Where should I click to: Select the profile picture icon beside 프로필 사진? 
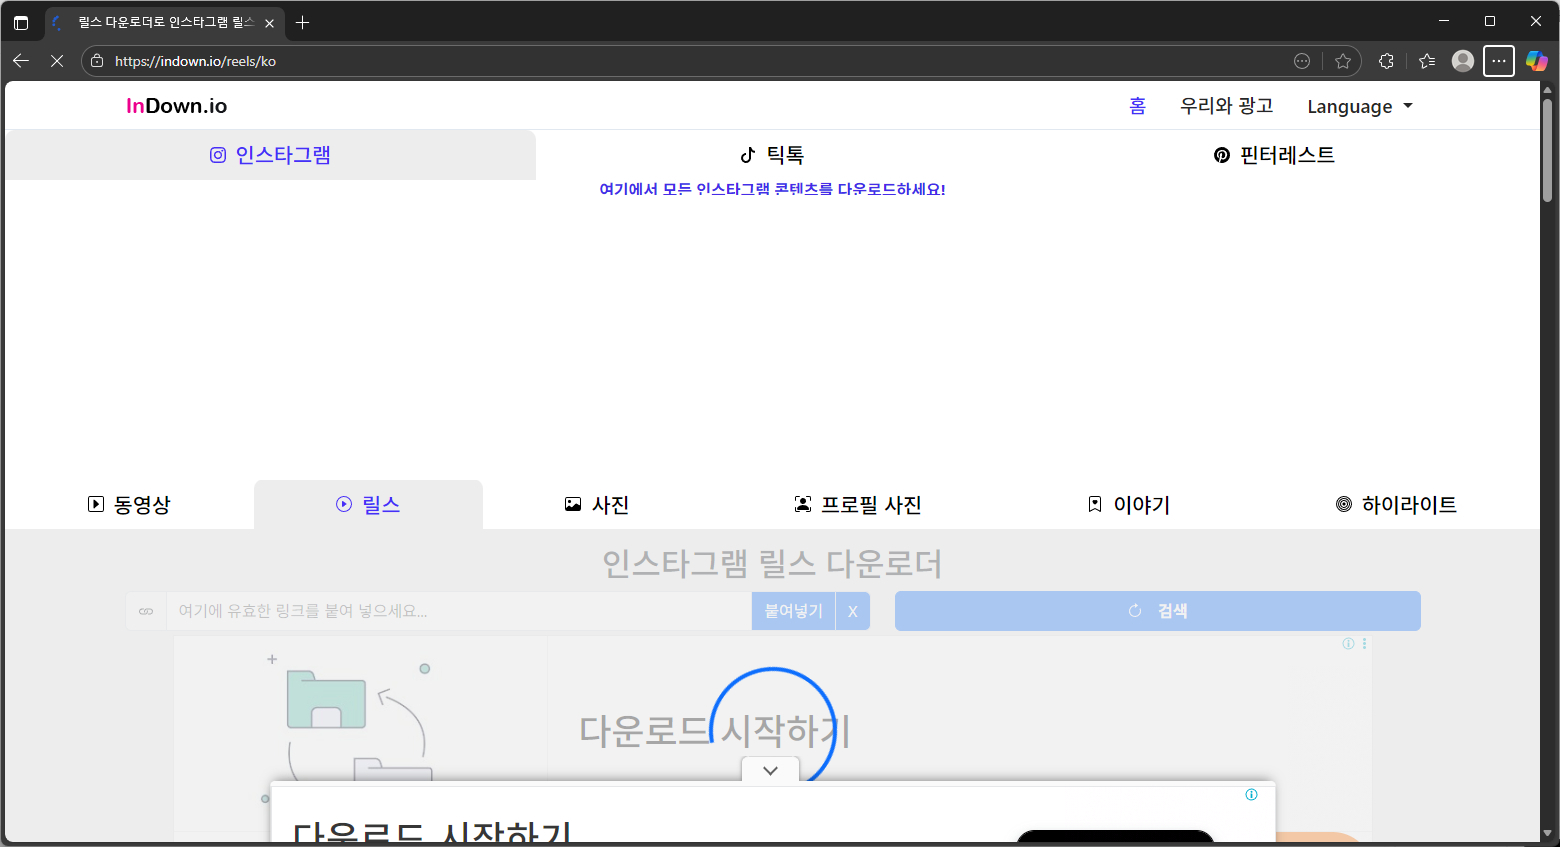coord(803,504)
